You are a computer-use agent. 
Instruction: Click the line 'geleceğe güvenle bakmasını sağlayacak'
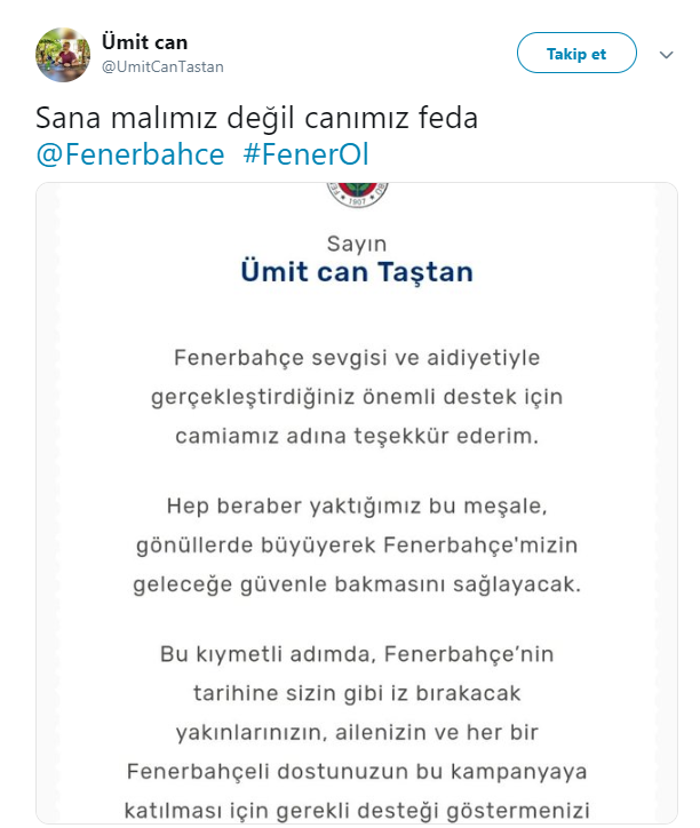coord(356,585)
